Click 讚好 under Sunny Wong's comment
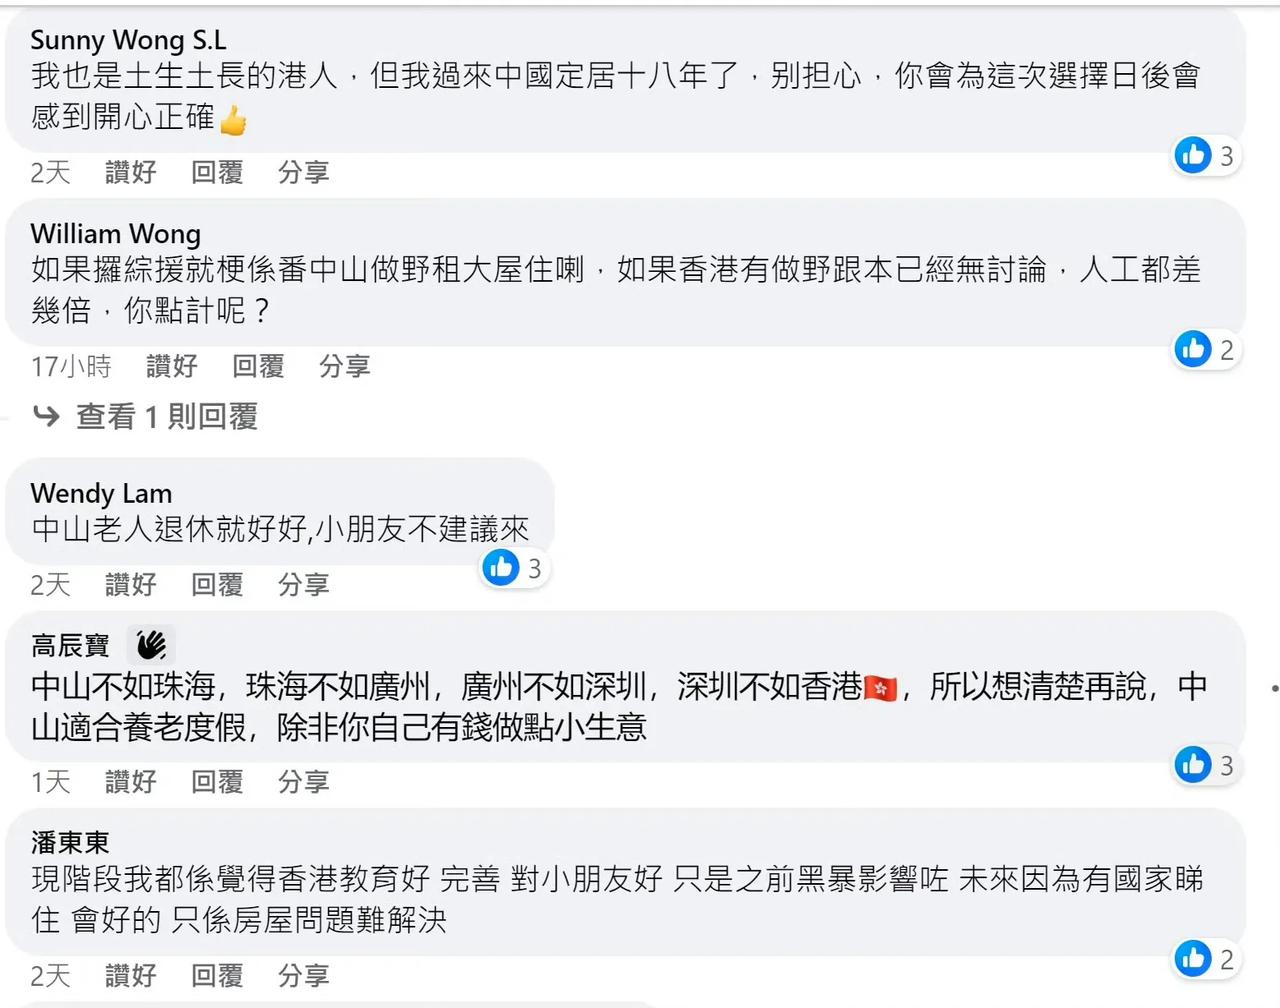Image resolution: width=1280 pixels, height=1008 pixels. click(x=131, y=172)
